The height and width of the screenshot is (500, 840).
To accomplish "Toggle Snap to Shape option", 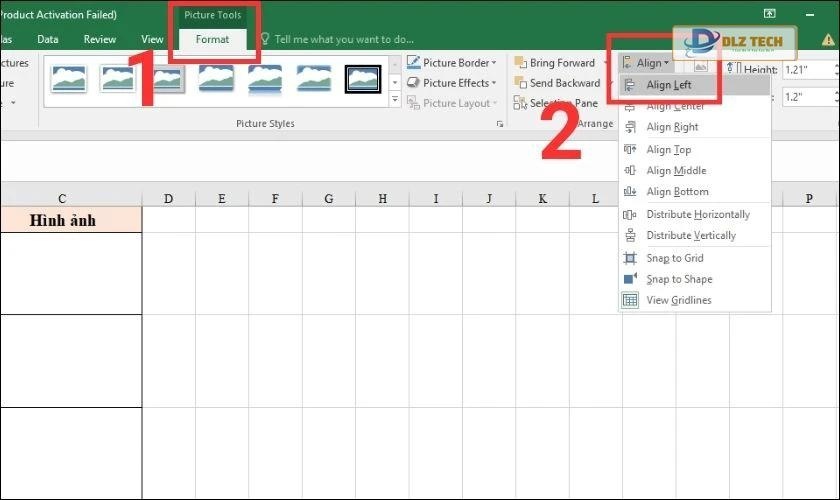I will click(x=679, y=279).
